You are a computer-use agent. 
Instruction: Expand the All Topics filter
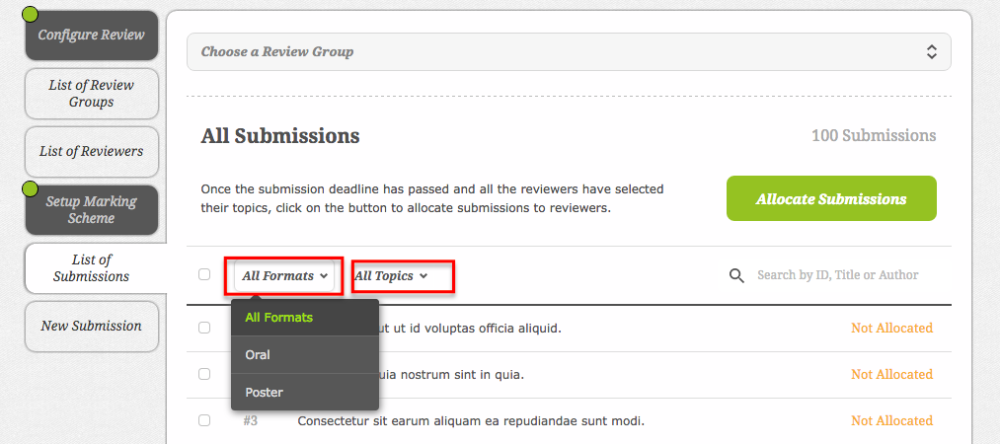point(391,276)
